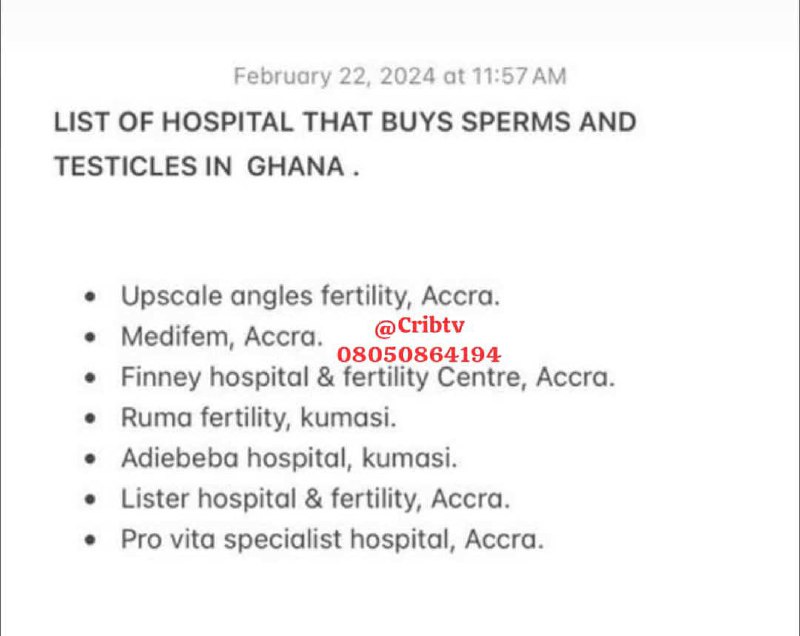Select the Pro vita specialist hospital item
This screenshot has width=800, height=636.
[332, 540]
